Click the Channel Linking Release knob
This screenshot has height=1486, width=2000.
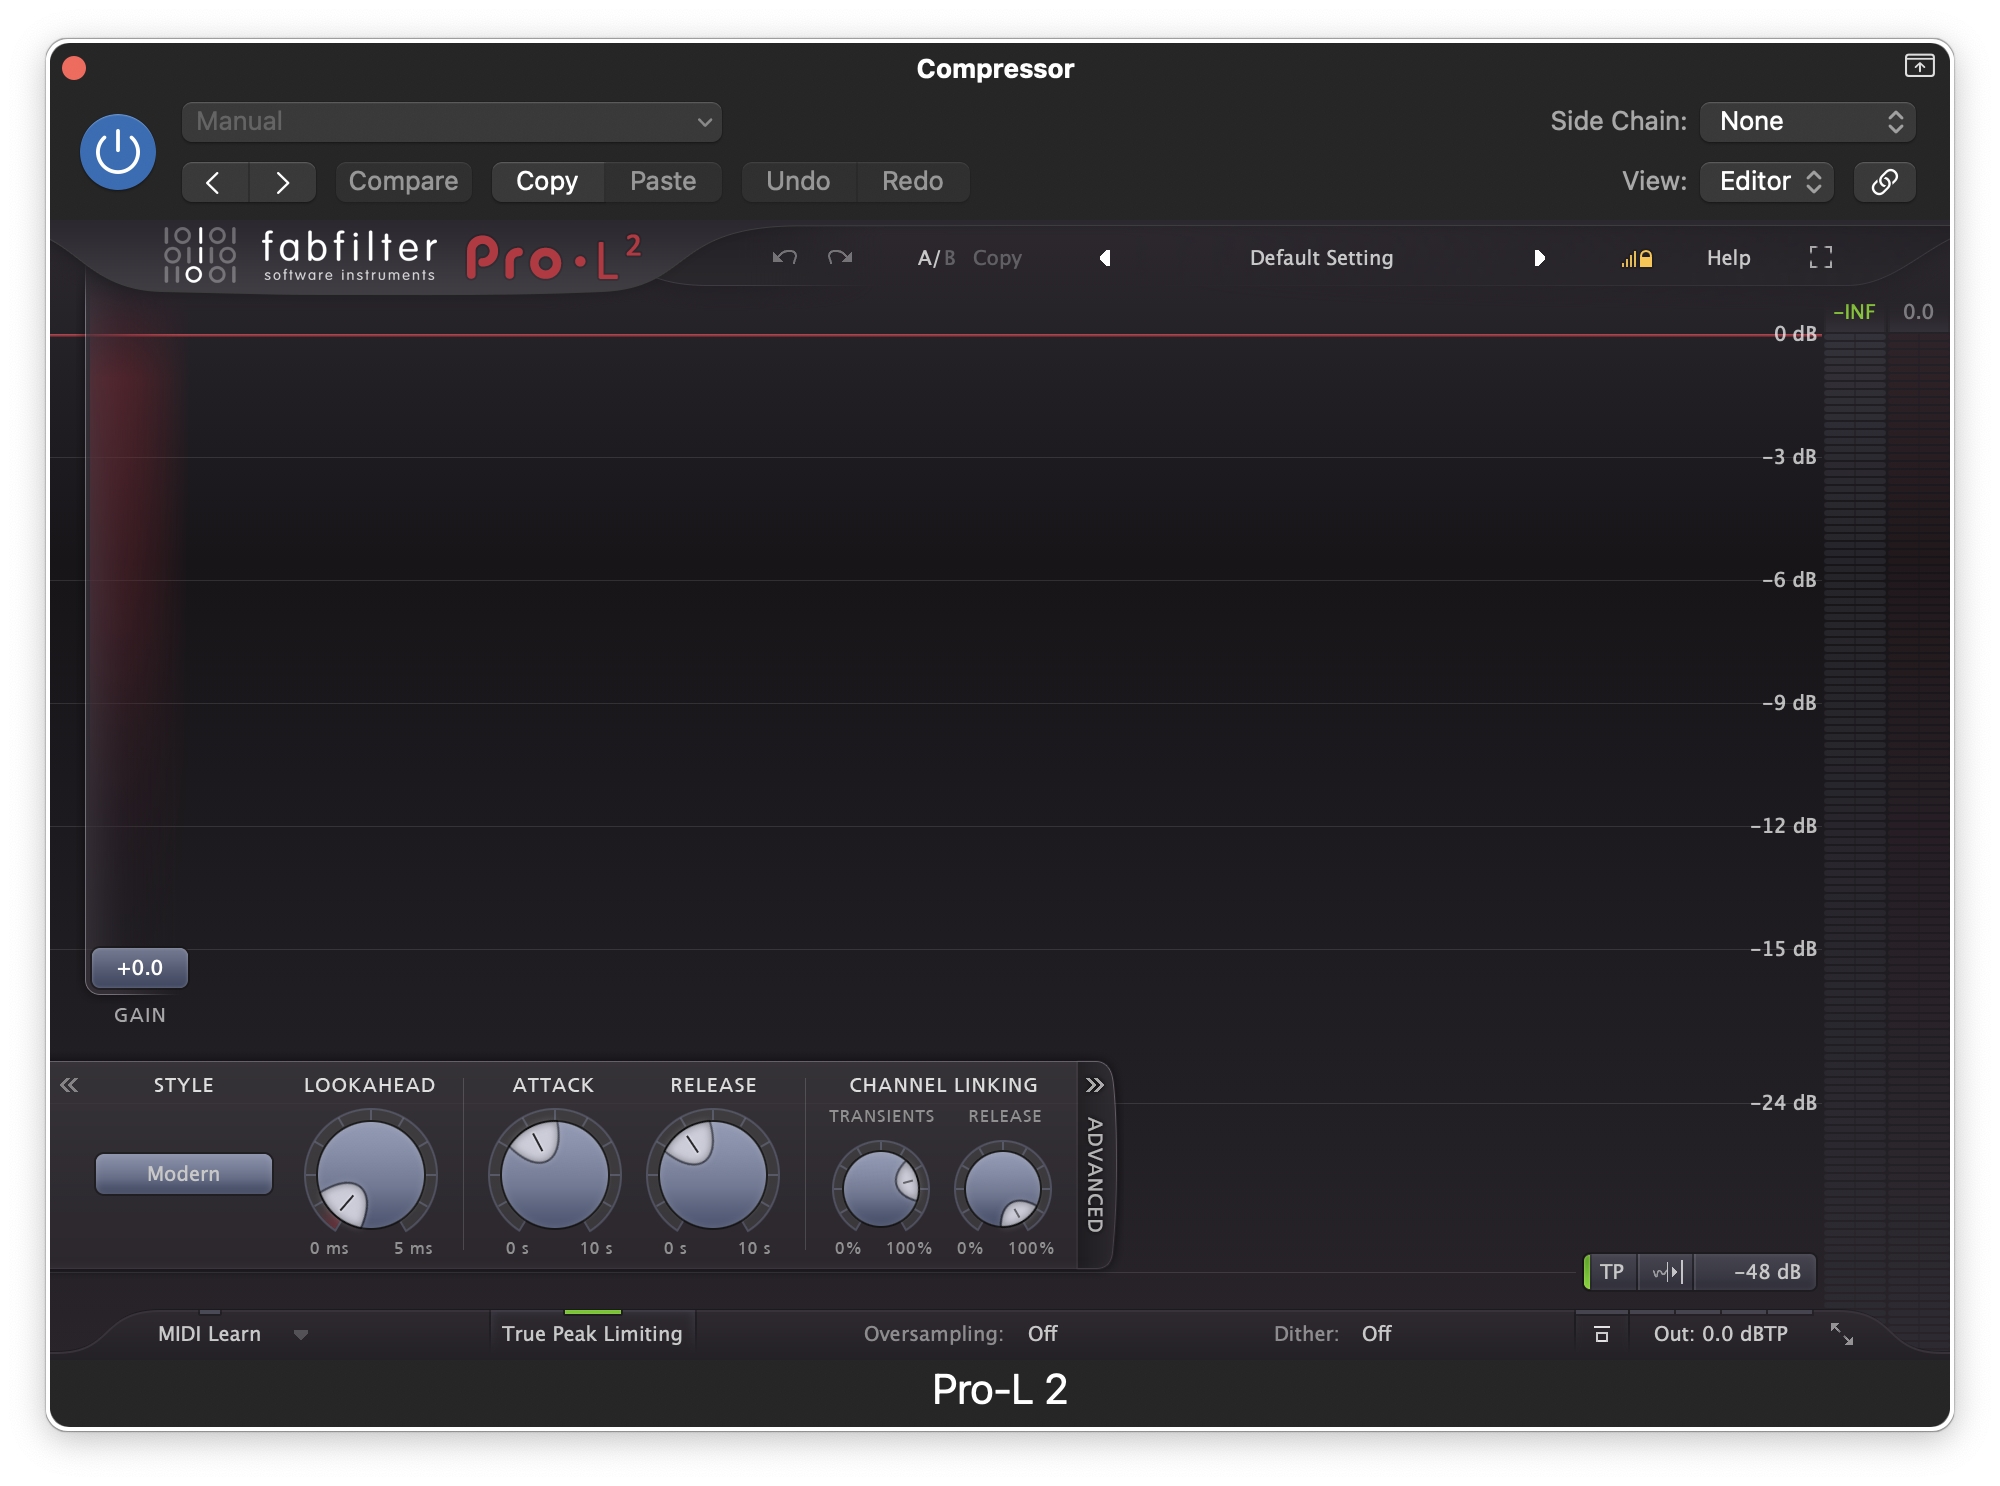coord(1002,1189)
